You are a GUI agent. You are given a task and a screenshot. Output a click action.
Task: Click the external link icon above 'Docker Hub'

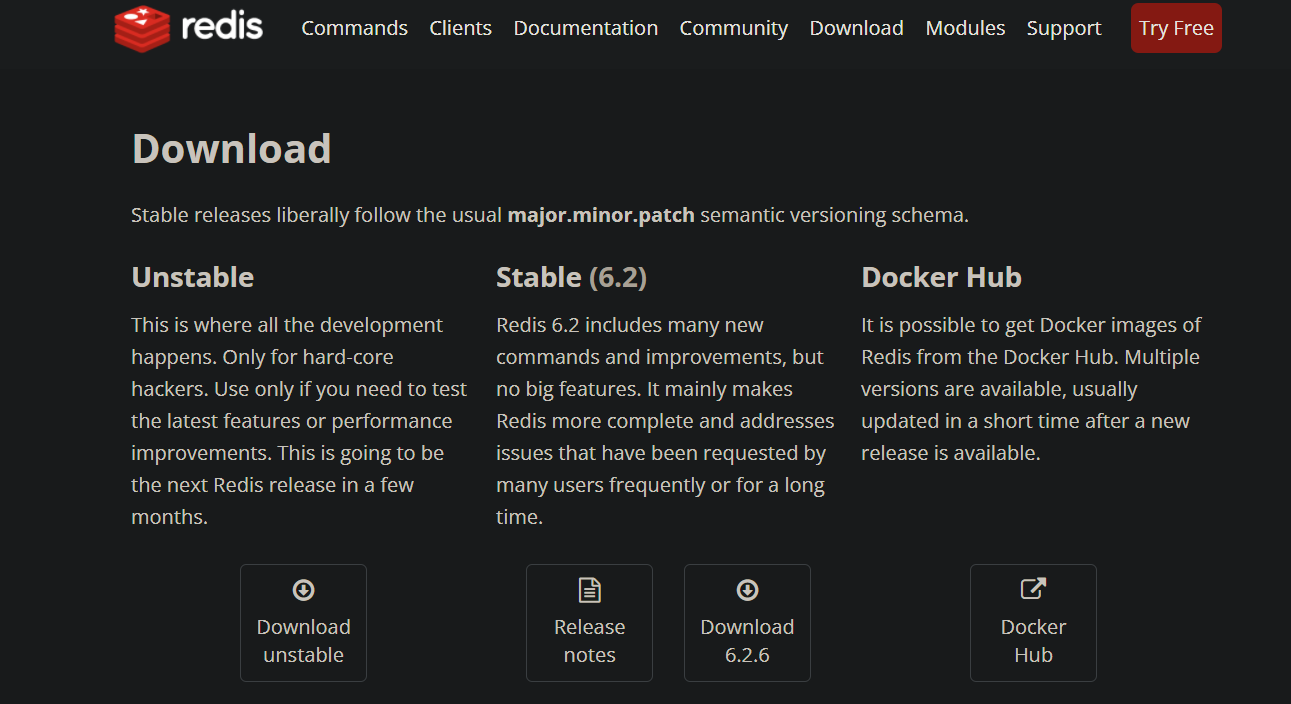(1033, 589)
